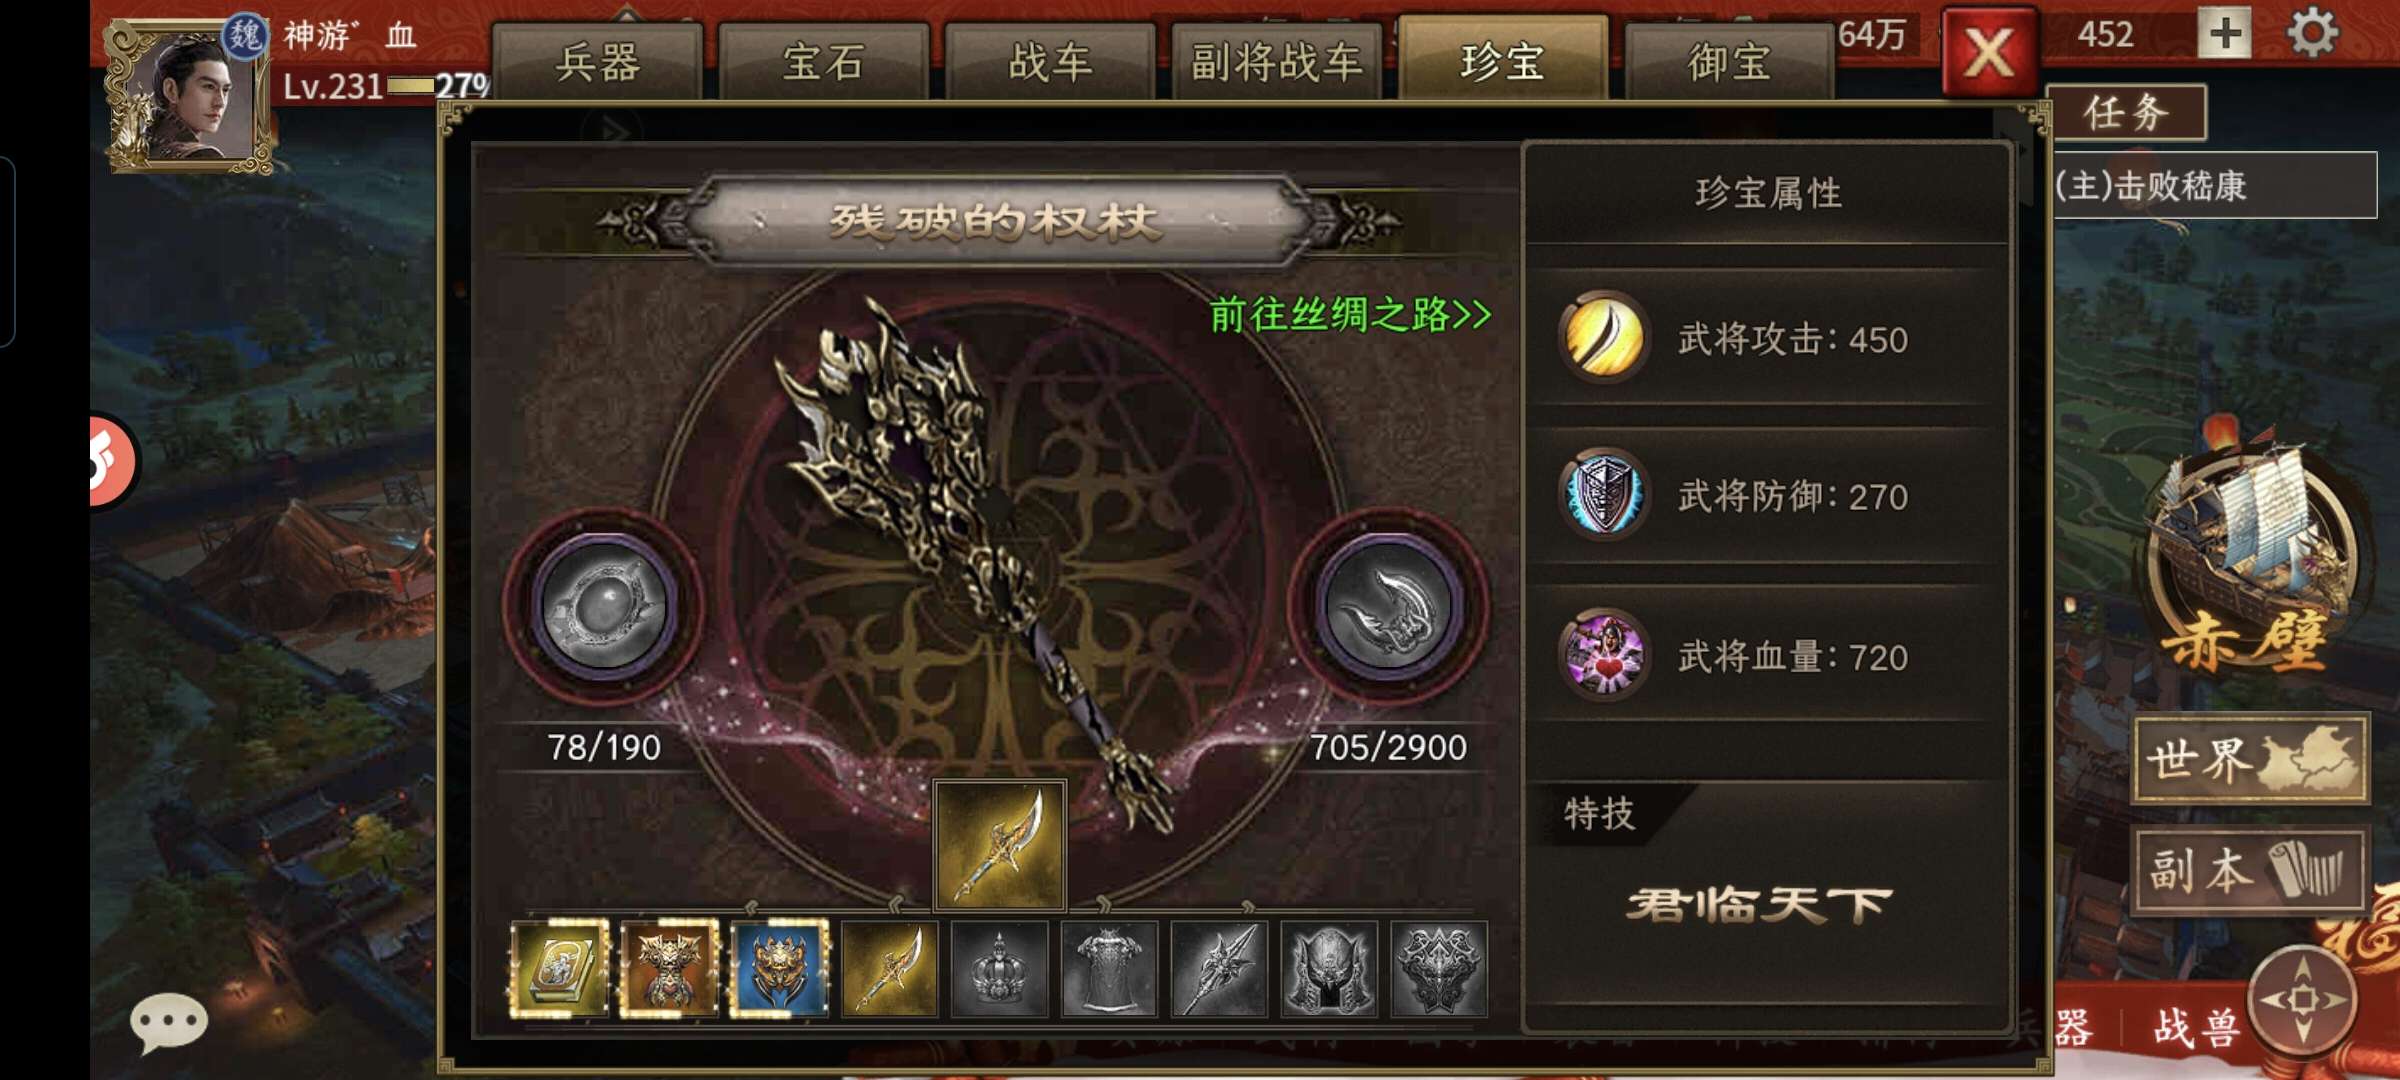
Task: Open the 世界 map button
Action: pos(2250,759)
